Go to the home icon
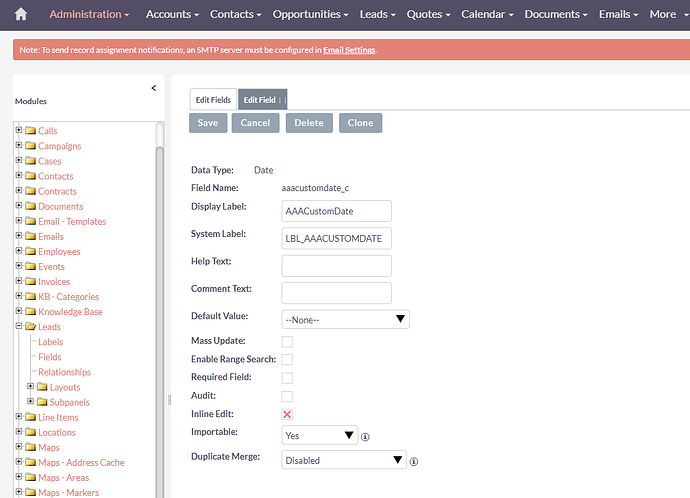This screenshot has height=498, width=690. click(x=21, y=15)
